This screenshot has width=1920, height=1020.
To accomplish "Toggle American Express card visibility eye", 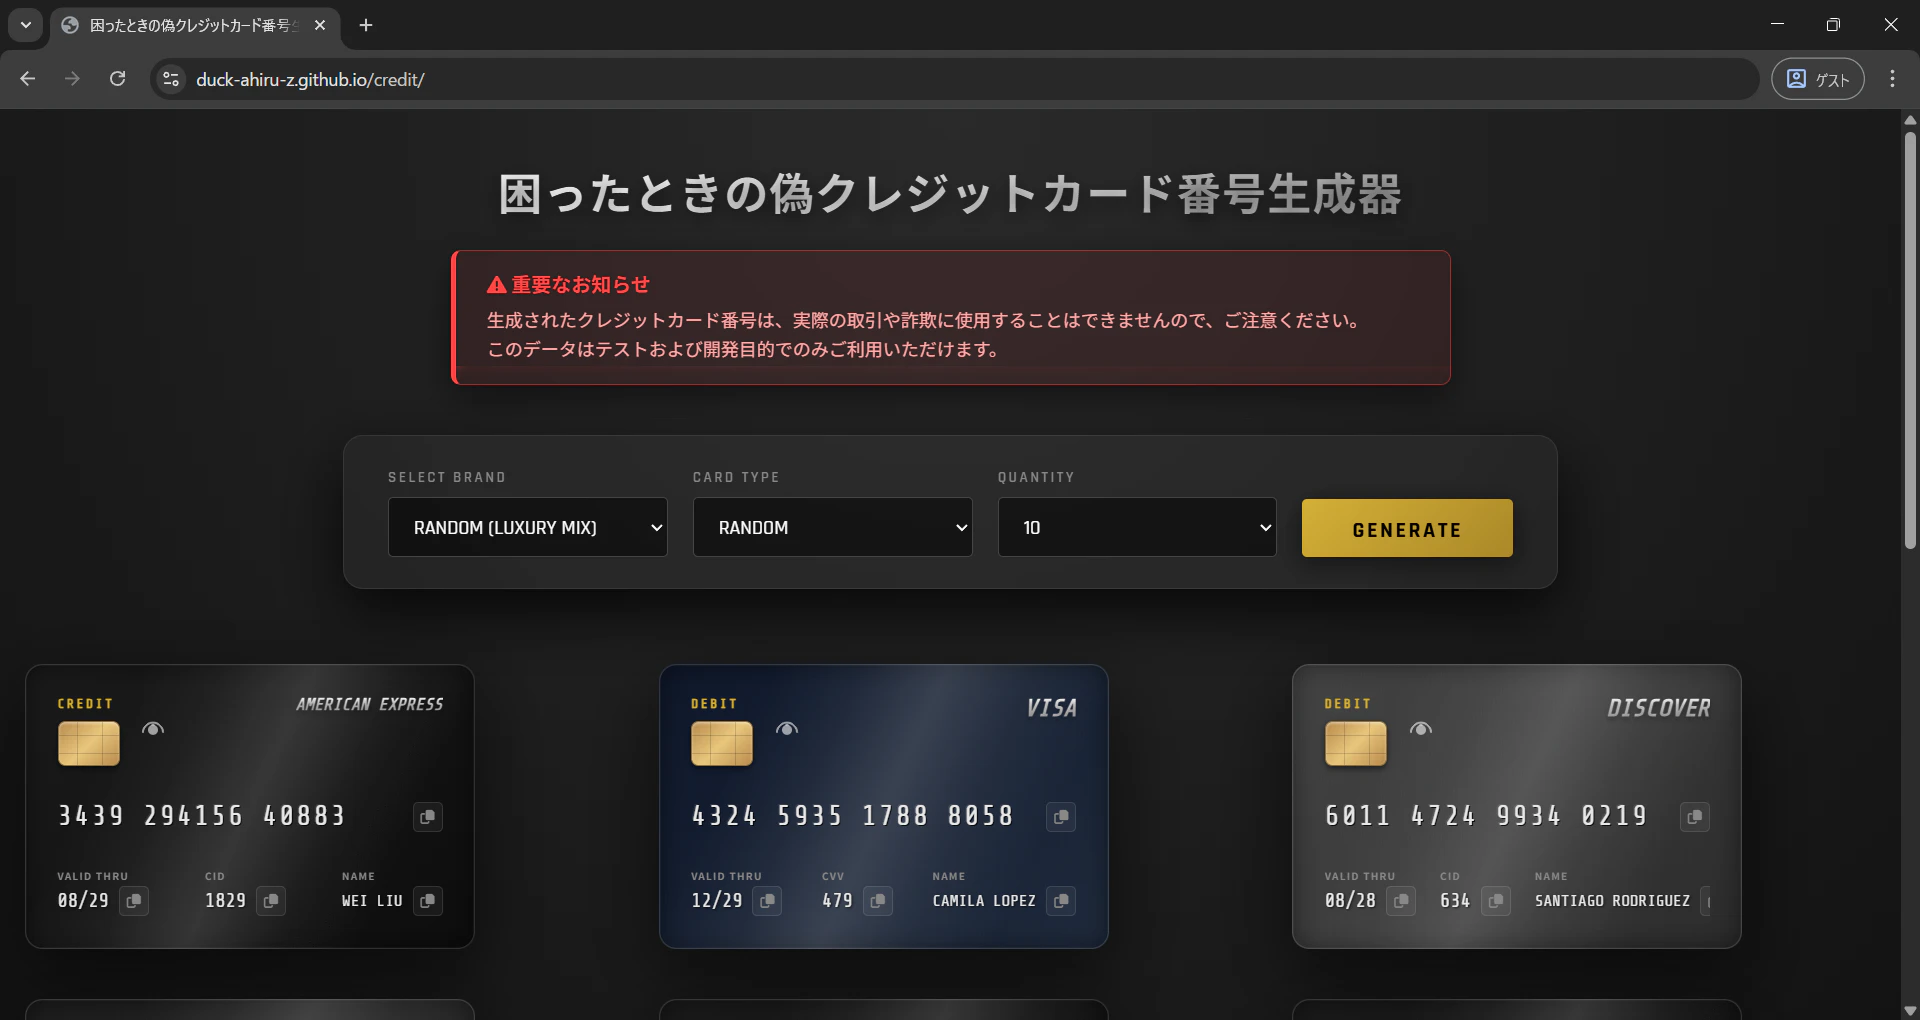I will [x=153, y=729].
